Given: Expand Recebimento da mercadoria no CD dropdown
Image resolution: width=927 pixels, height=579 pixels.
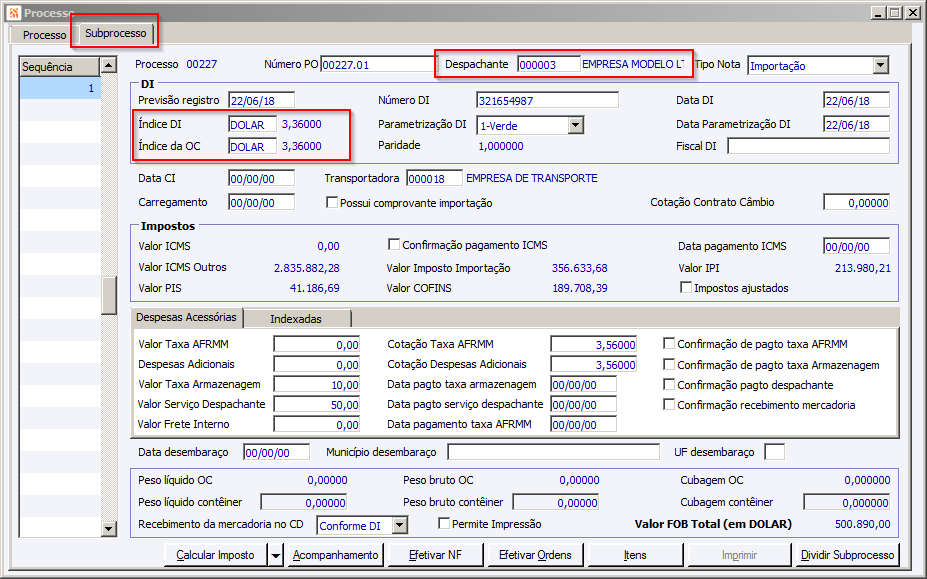Looking at the screenshot, I should (400, 525).
